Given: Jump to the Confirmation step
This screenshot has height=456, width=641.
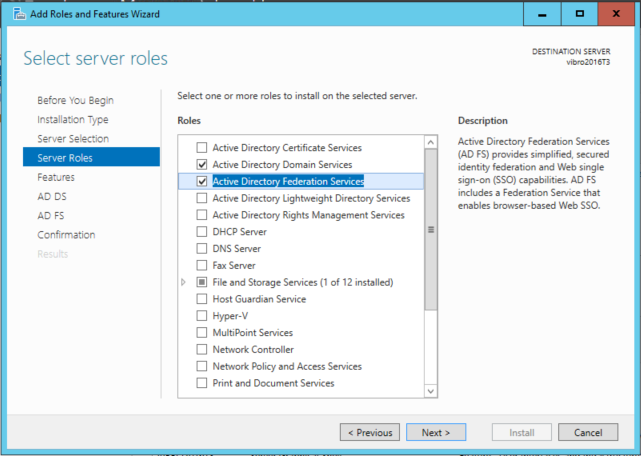Looking at the screenshot, I should [66, 235].
